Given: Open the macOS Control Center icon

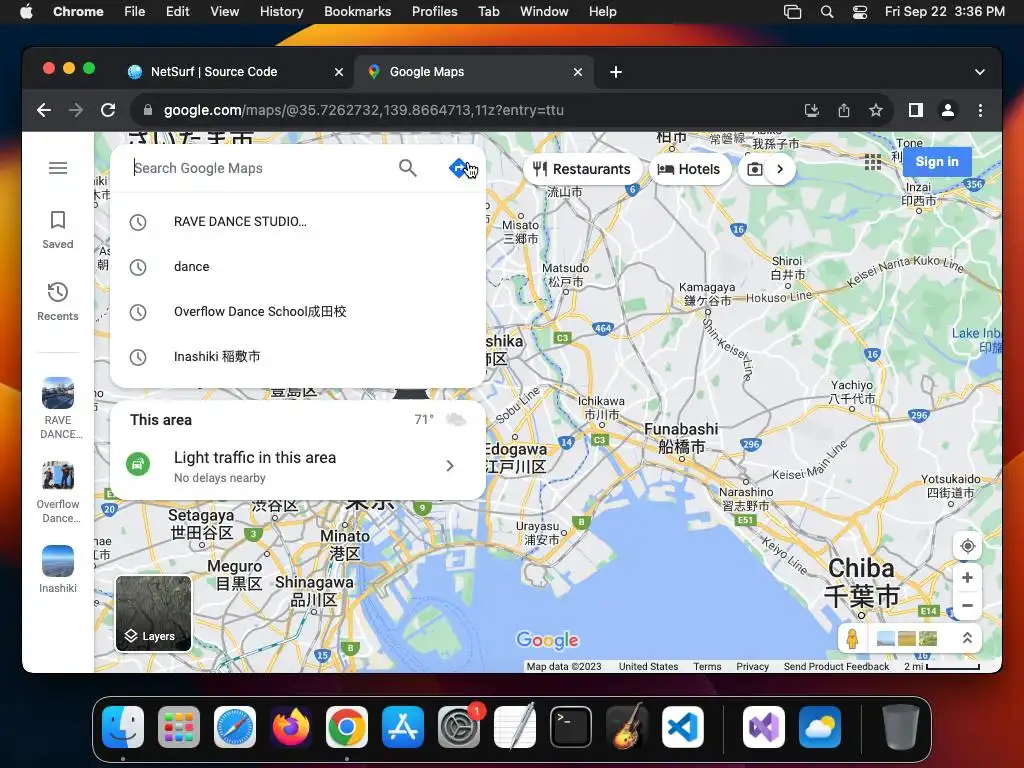Looking at the screenshot, I should click(x=860, y=11).
